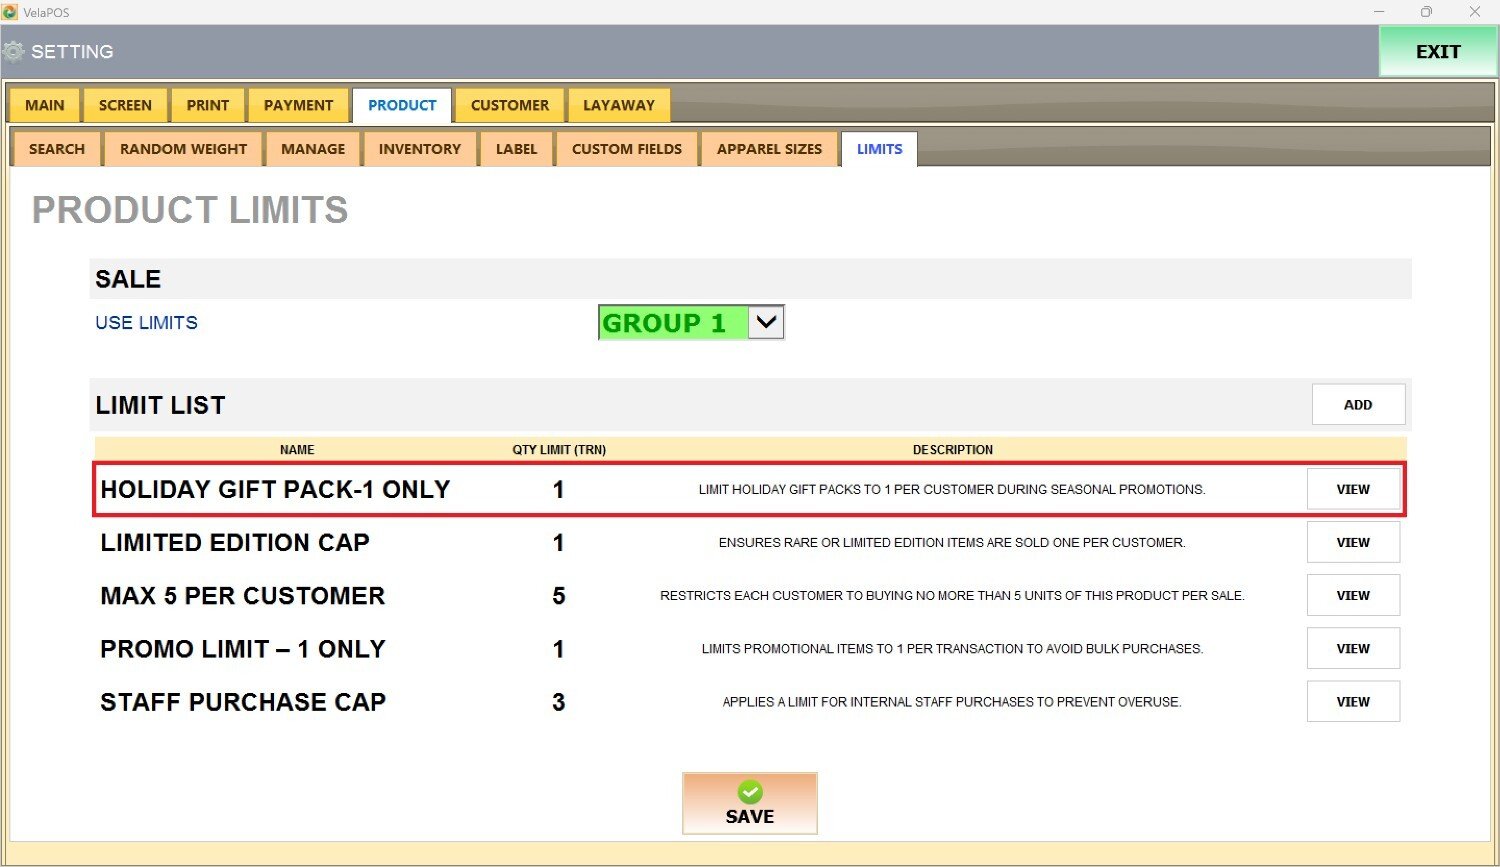Open the Customer tab
This screenshot has height=867, width=1500.
pos(509,105)
